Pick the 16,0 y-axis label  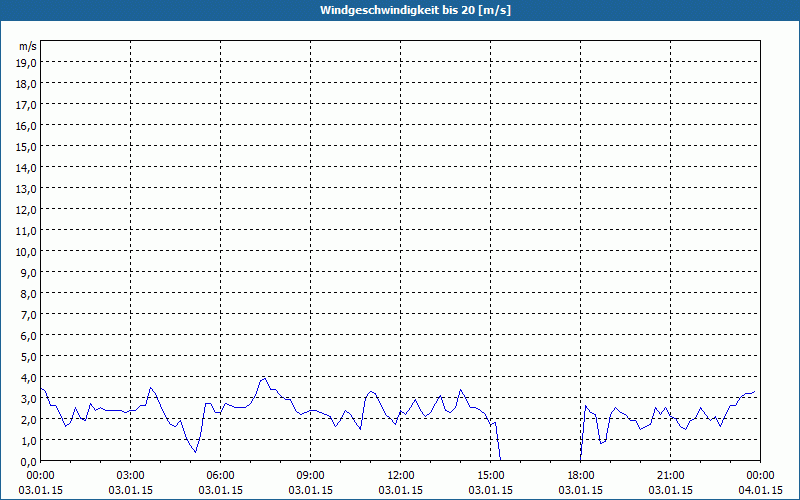point(28,126)
